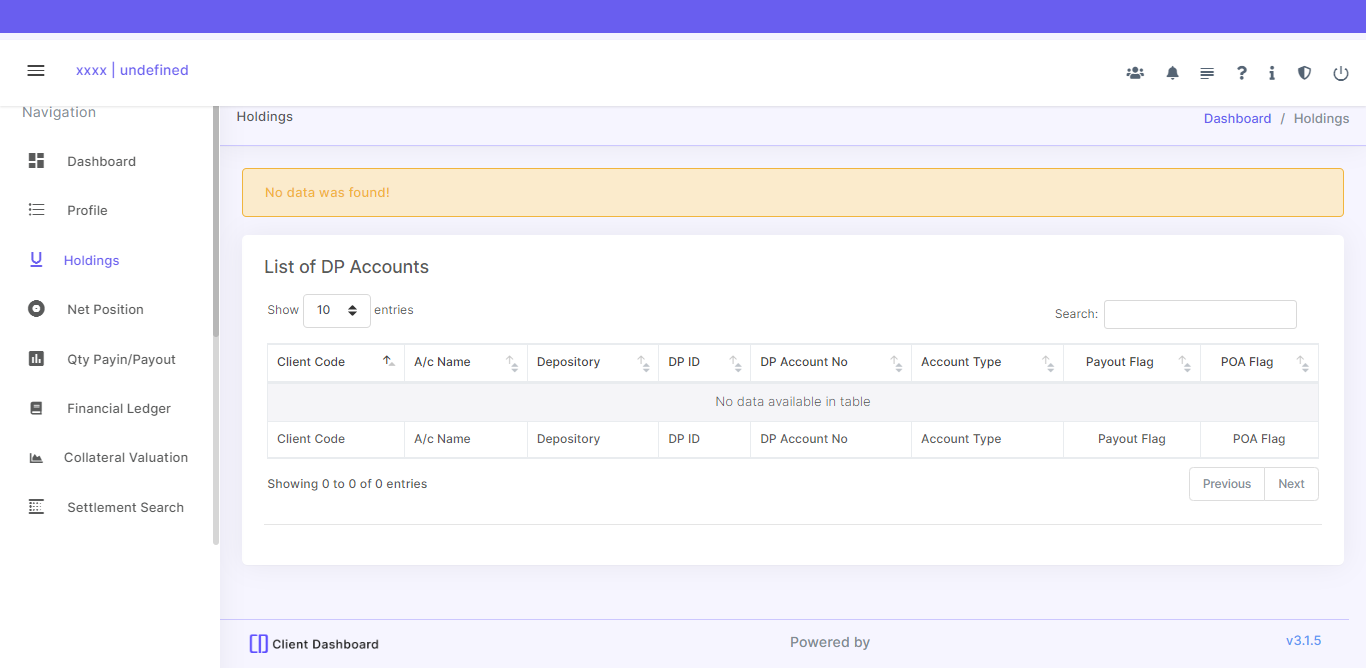Open Settlement Search menu item
The width and height of the screenshot is (1366, 668).
(125, 507)
